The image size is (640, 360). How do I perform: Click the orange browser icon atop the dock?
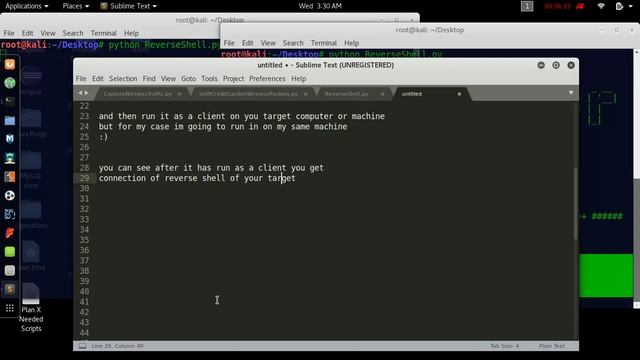[x=10, y=64]
